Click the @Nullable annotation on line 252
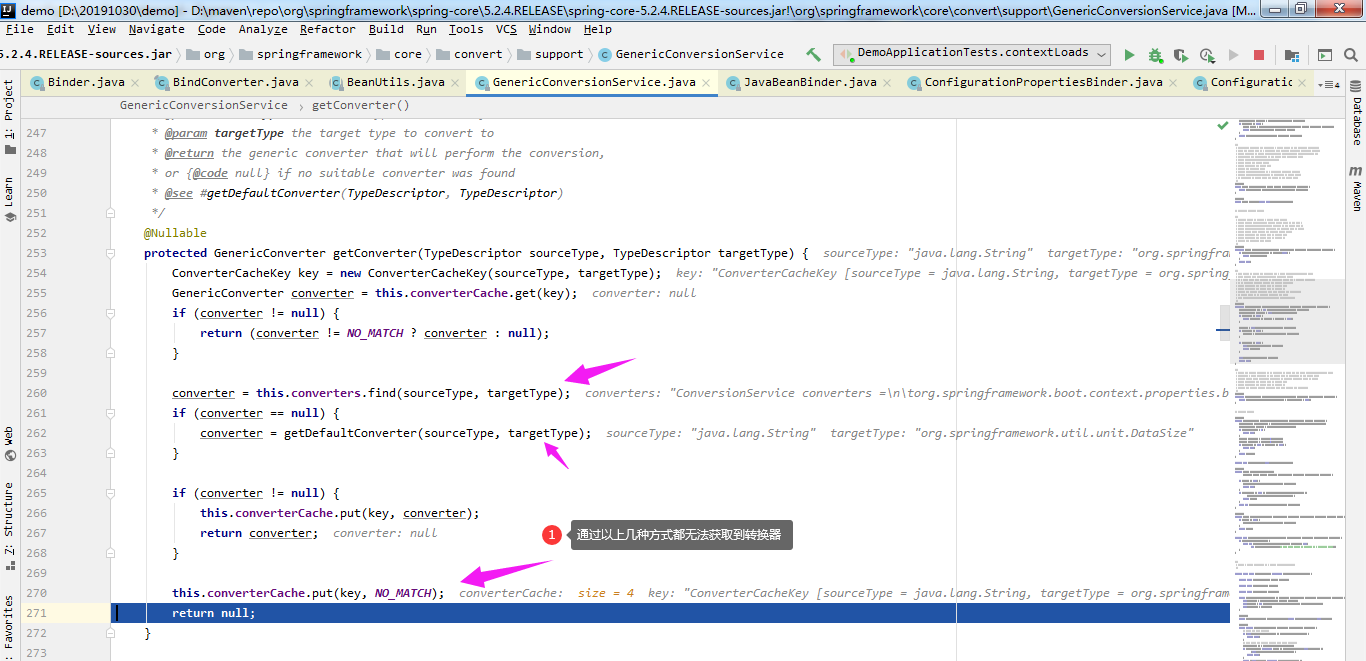1366x661 pixels. click(x=175, y=233)
